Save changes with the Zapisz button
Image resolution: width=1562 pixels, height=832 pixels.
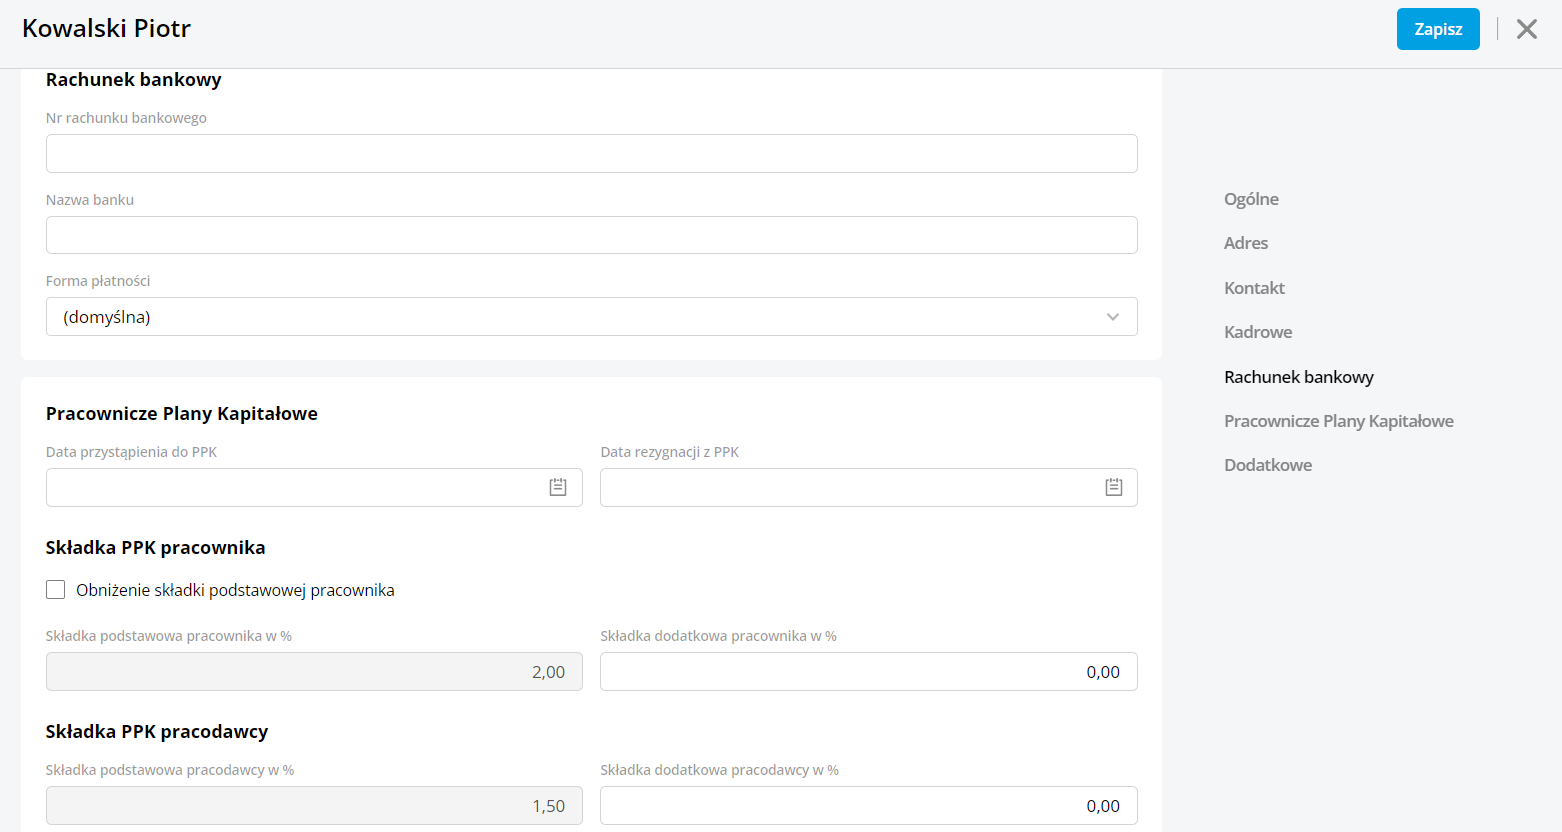(1437, 29)
